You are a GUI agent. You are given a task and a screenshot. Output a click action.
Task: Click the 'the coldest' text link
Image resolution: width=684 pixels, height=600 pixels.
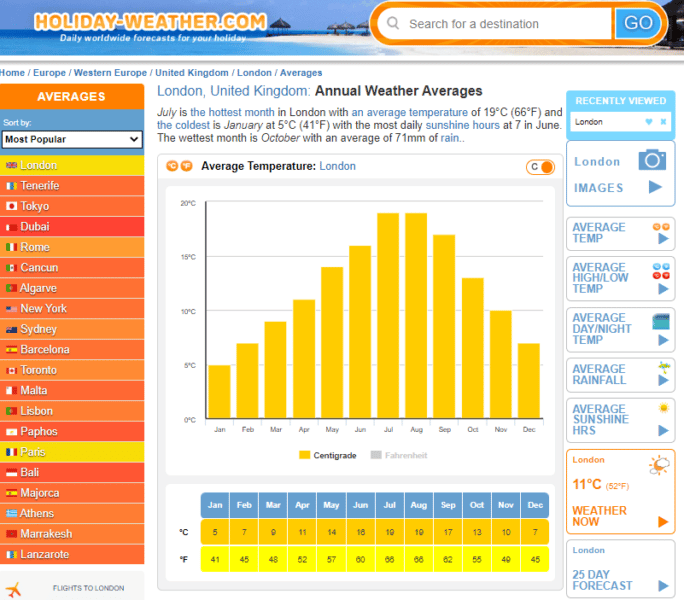pos(183,125)
